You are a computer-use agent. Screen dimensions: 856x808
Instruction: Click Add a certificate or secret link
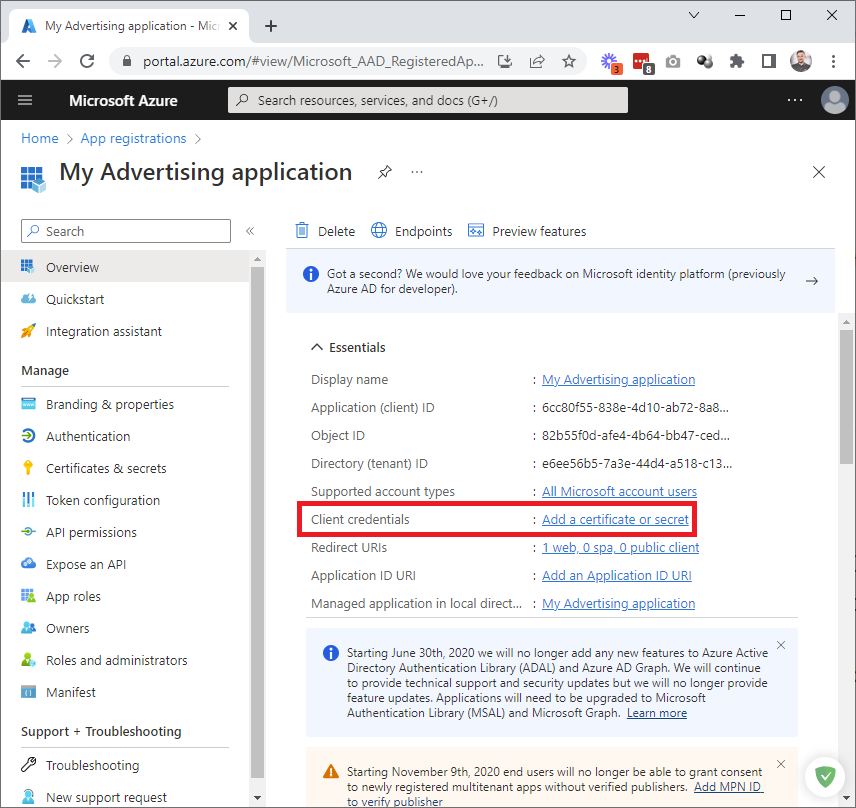[x=615, y=519]
